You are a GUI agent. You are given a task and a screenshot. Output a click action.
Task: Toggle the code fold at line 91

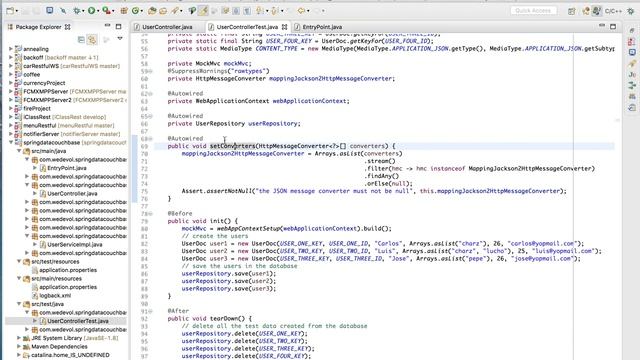[x=151, y=311]
